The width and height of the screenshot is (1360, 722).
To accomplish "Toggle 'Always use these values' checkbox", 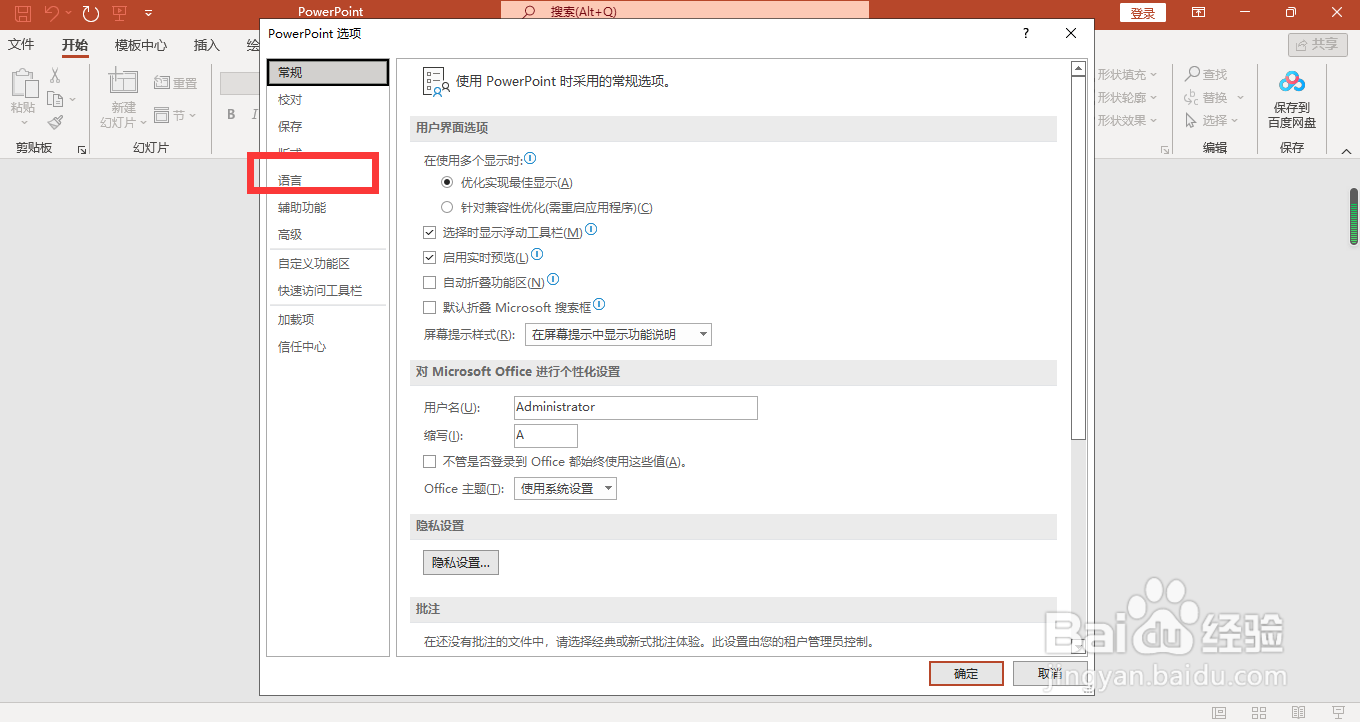I will 430,462.
